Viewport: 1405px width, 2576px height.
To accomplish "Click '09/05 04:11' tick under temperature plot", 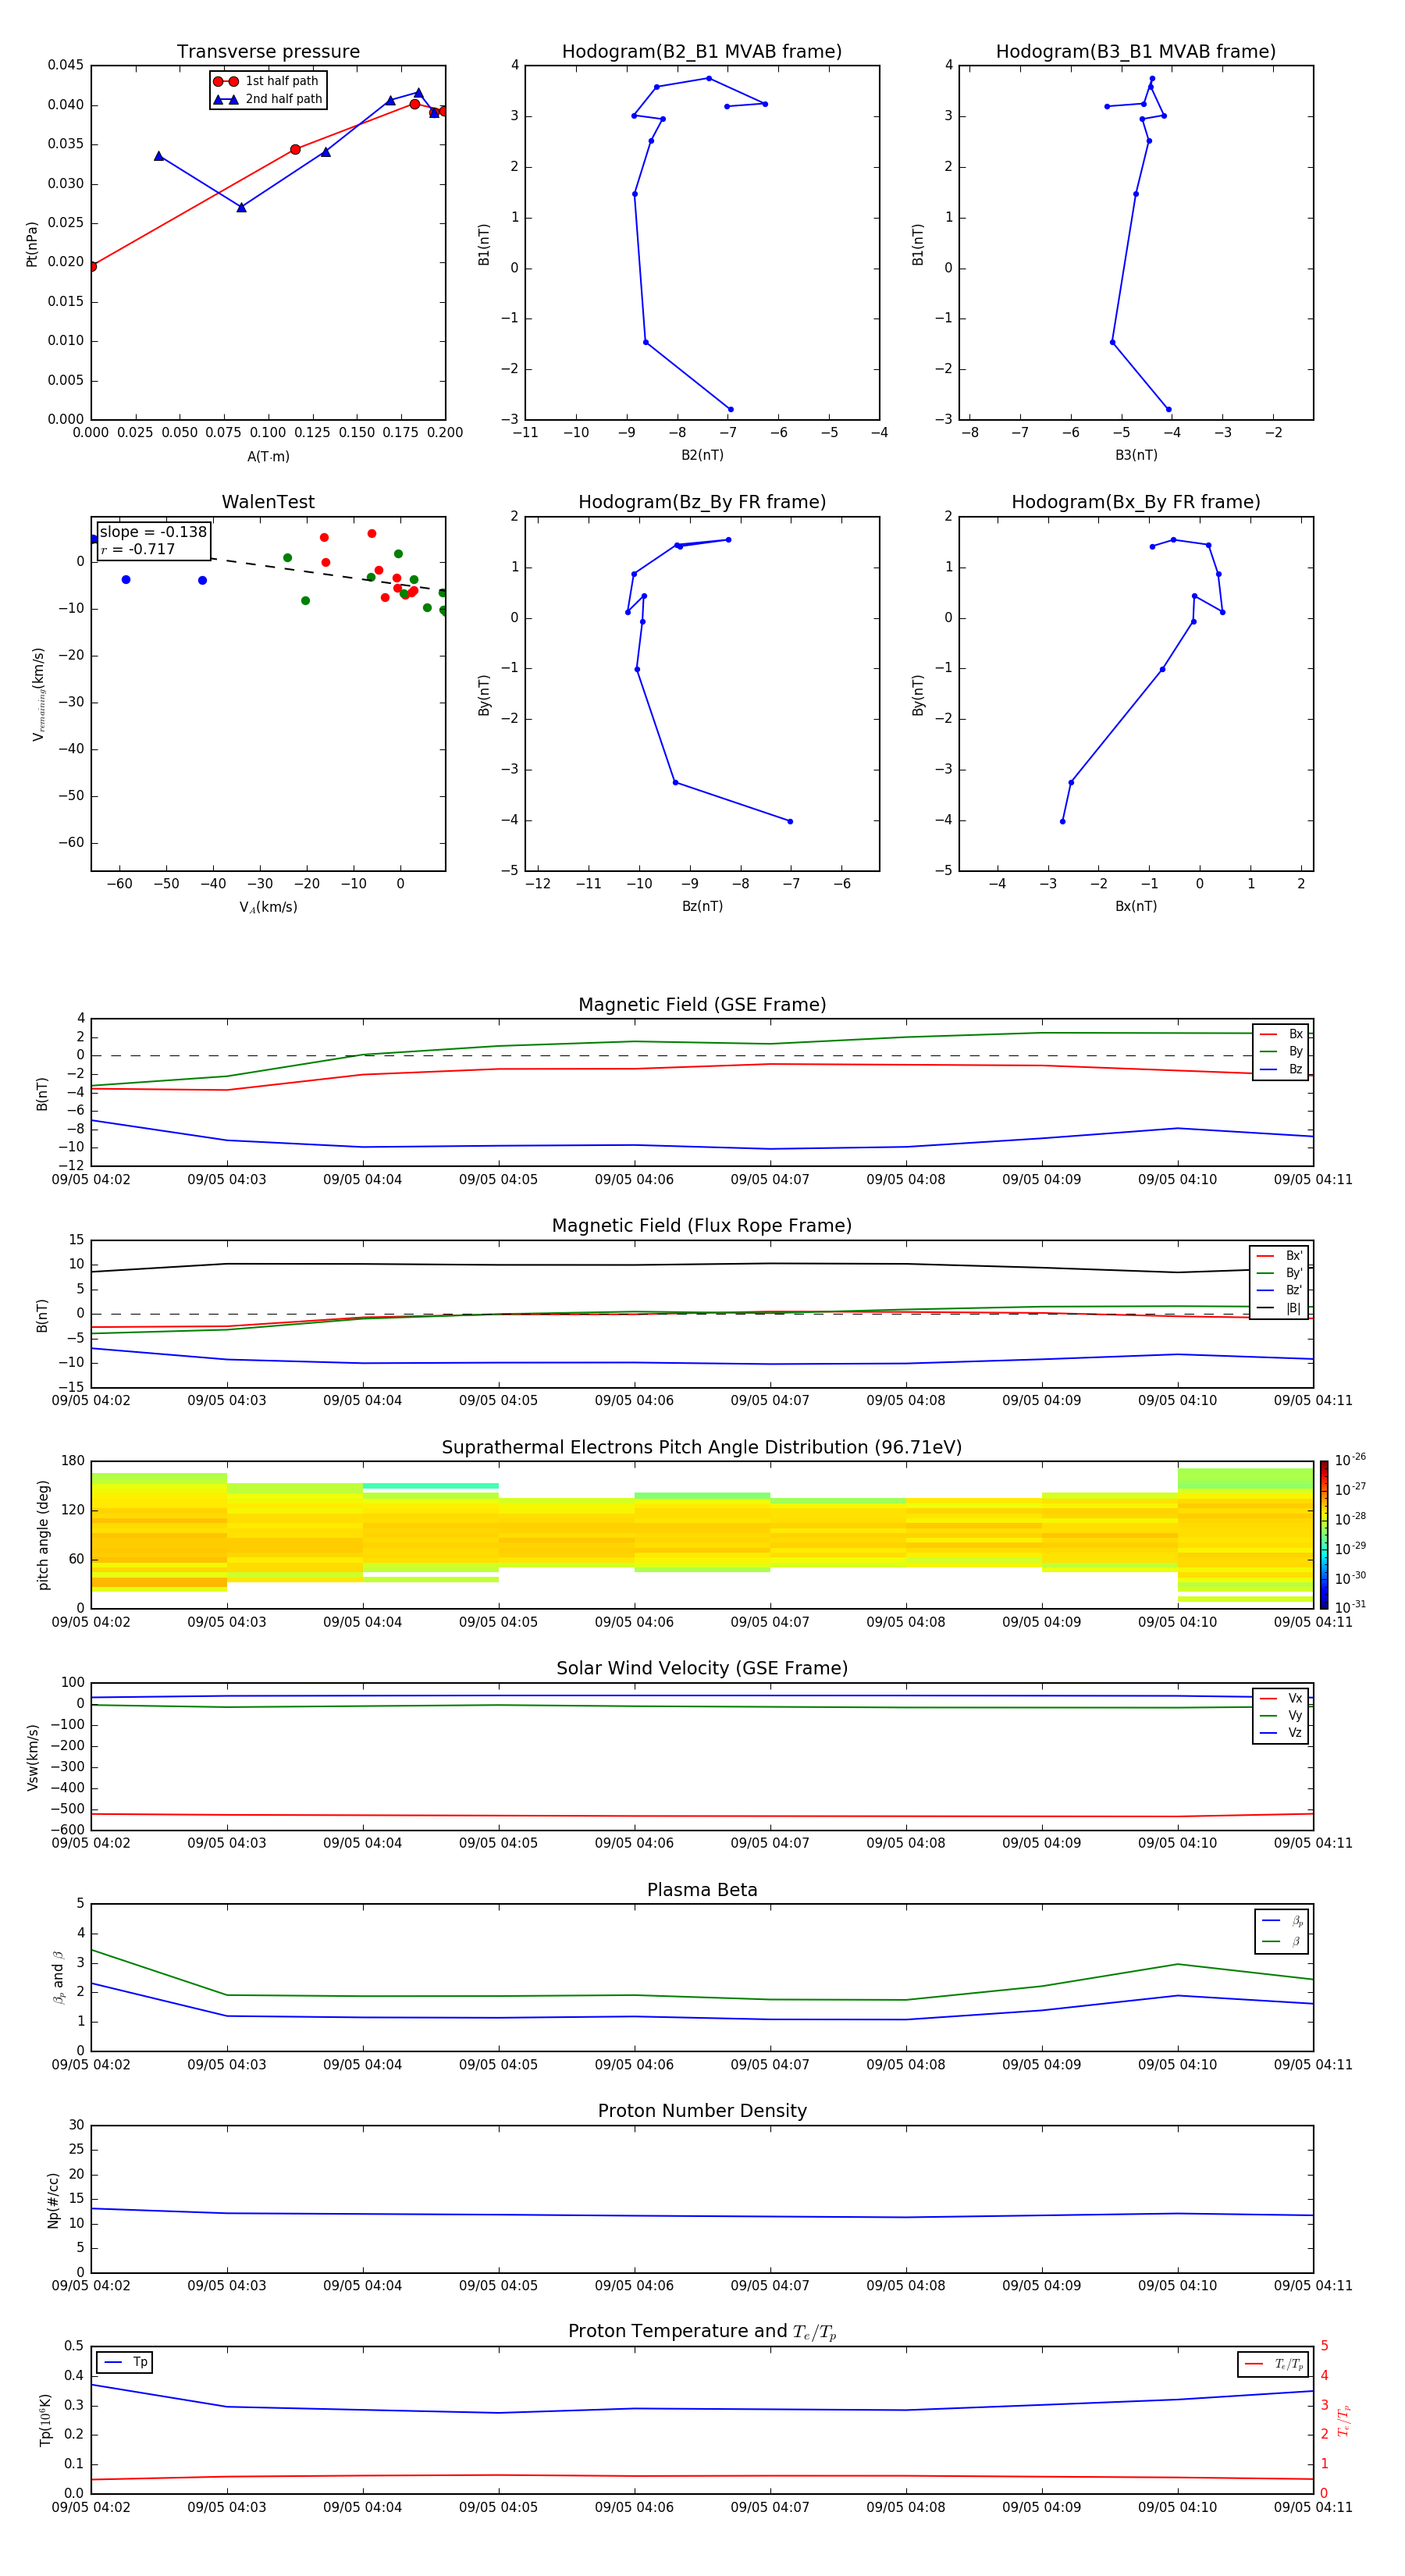I will click(1312, 2508).
